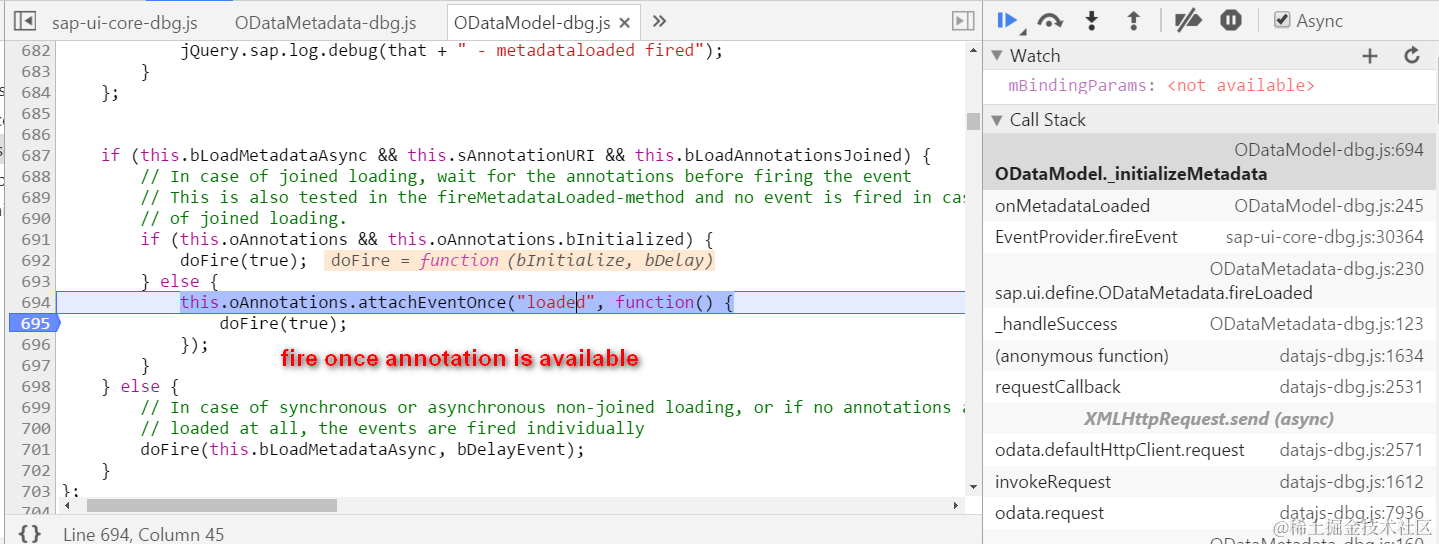The width and height of the screenshot is (1439, 544).
Task: Collapse the Call Stack section
Action: tap(997, 120)
